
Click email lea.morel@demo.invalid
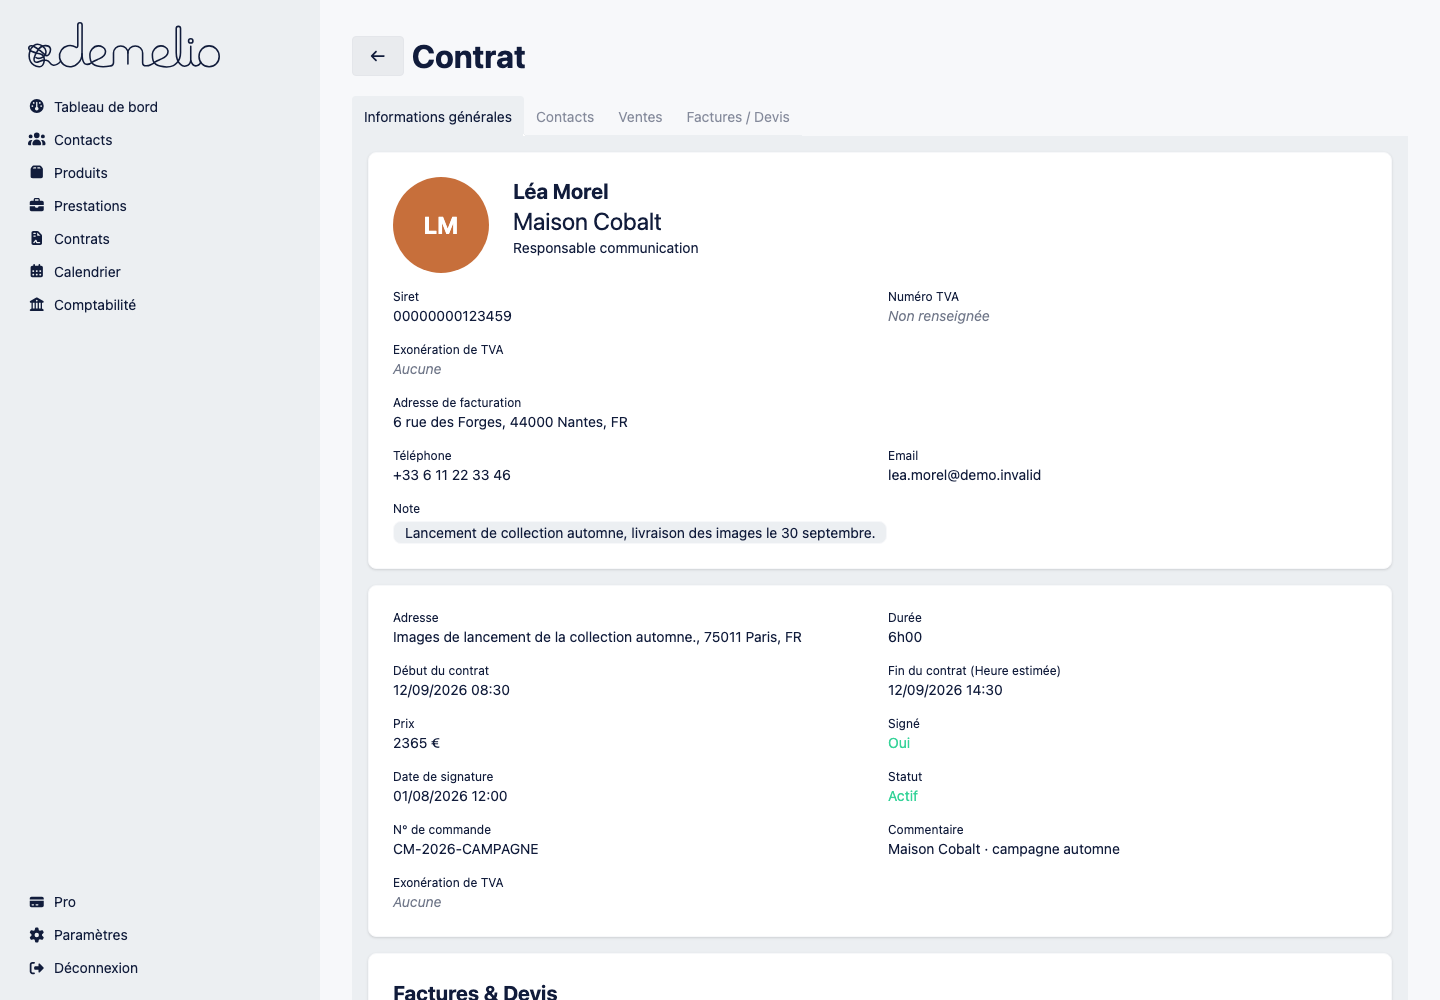point(964,475)
